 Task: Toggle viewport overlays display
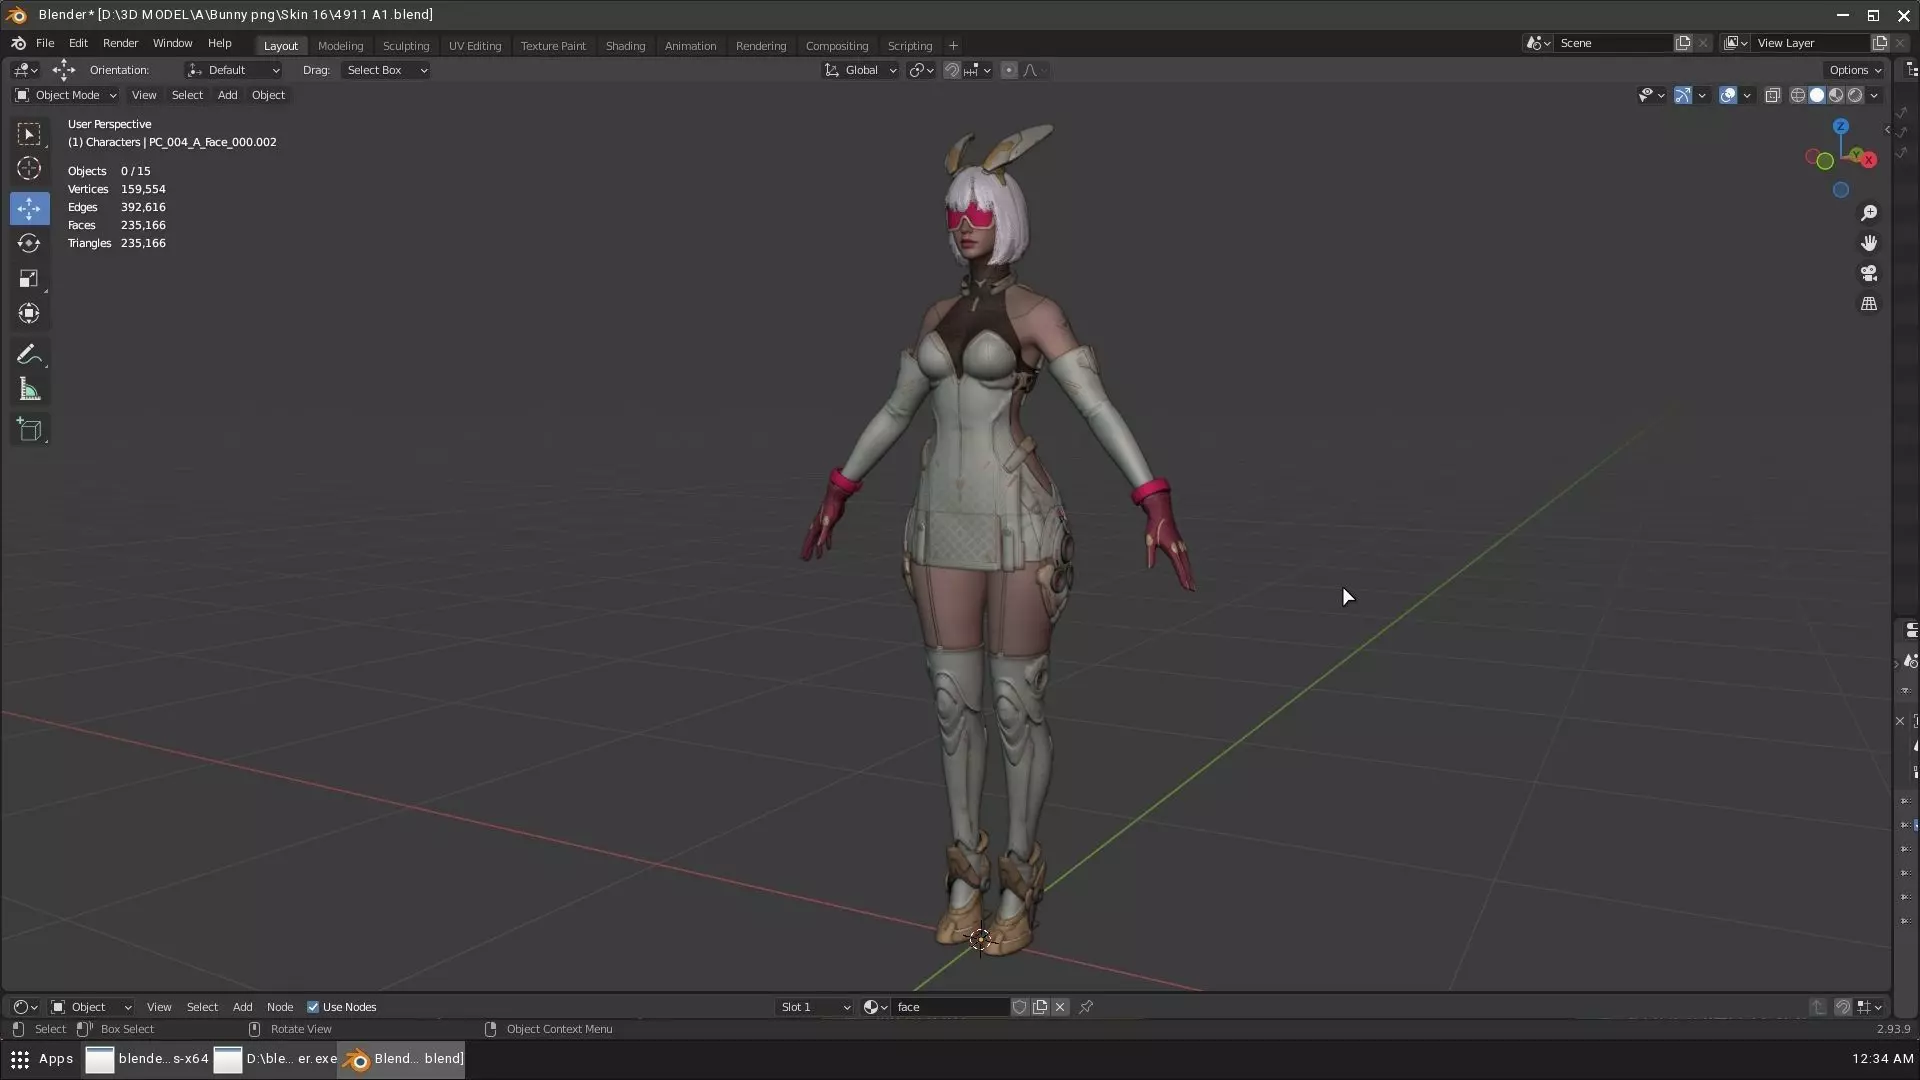pyautogui.click(x=1728, y=95)
